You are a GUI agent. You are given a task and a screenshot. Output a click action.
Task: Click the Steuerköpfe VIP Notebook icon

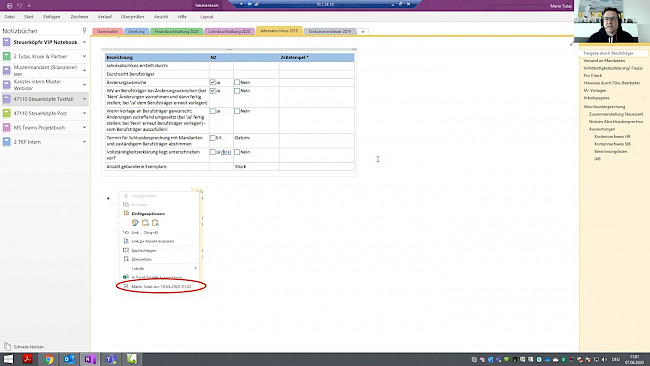6,42
